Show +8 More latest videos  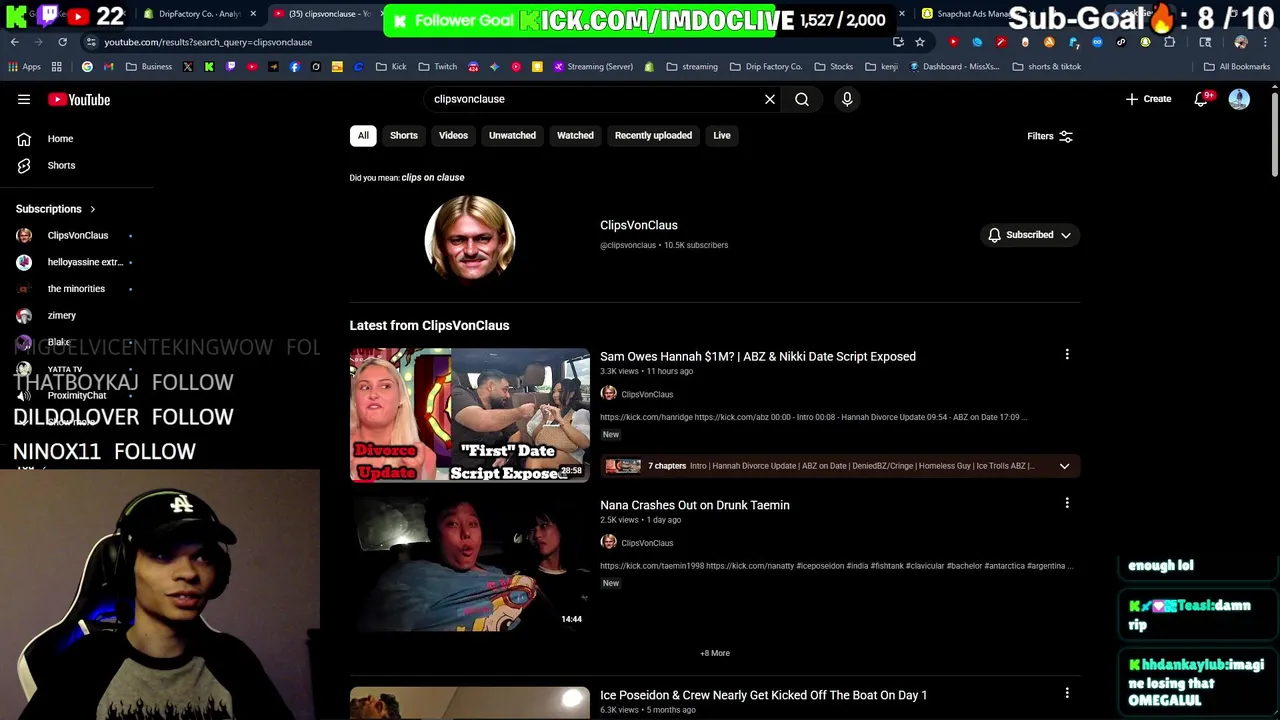click(715, 653)
